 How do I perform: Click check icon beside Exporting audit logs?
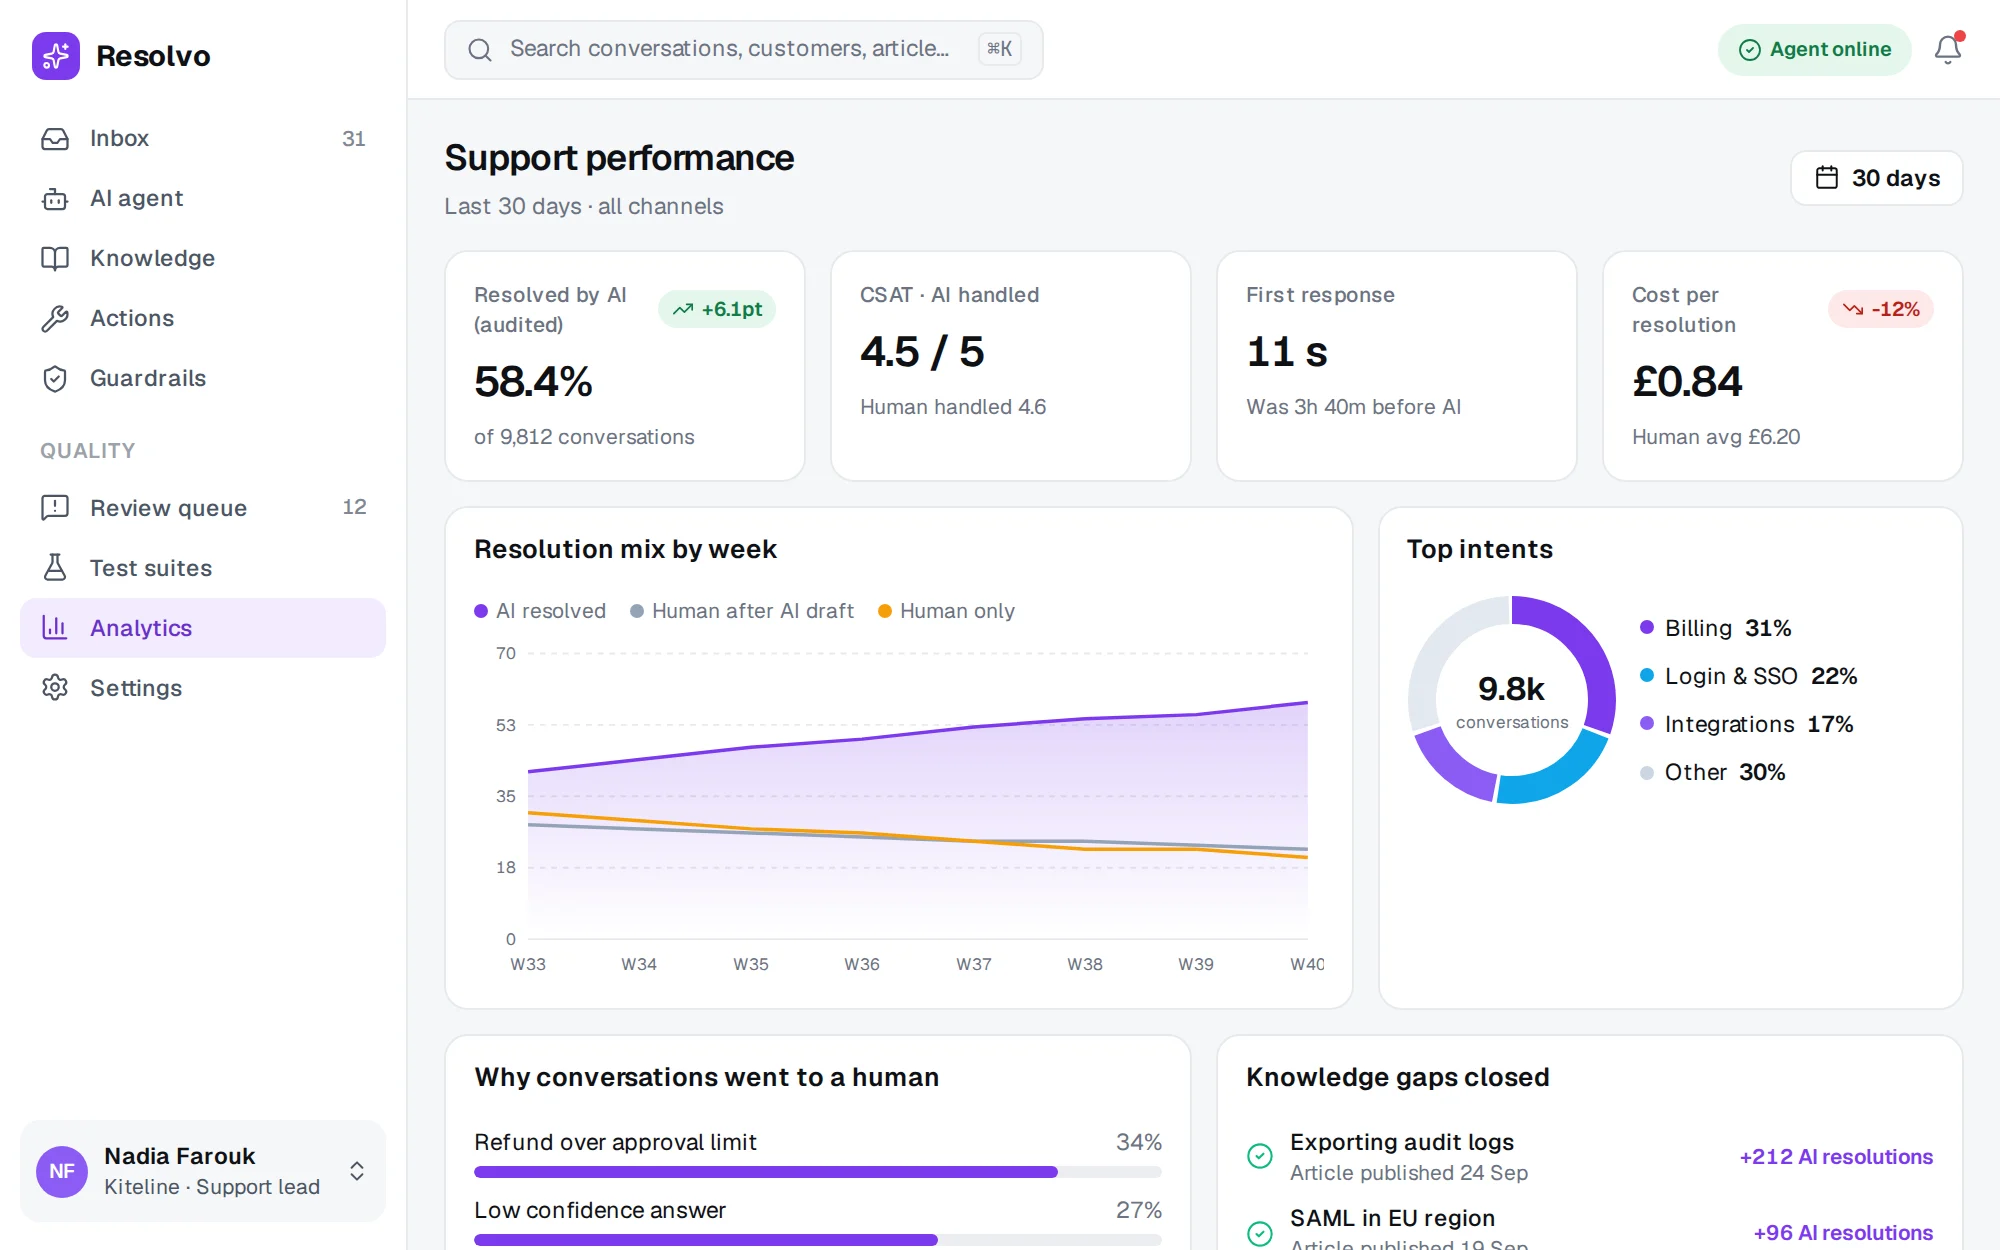click(1260, 1156)
